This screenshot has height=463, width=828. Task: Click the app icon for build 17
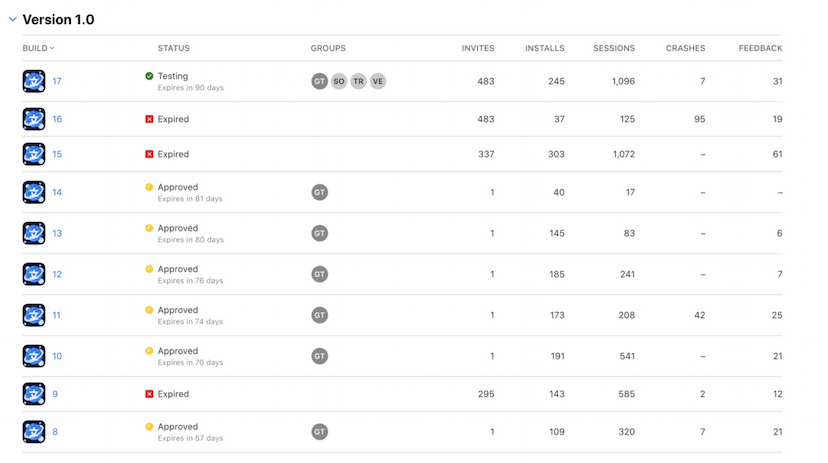[x=34, y=81]
